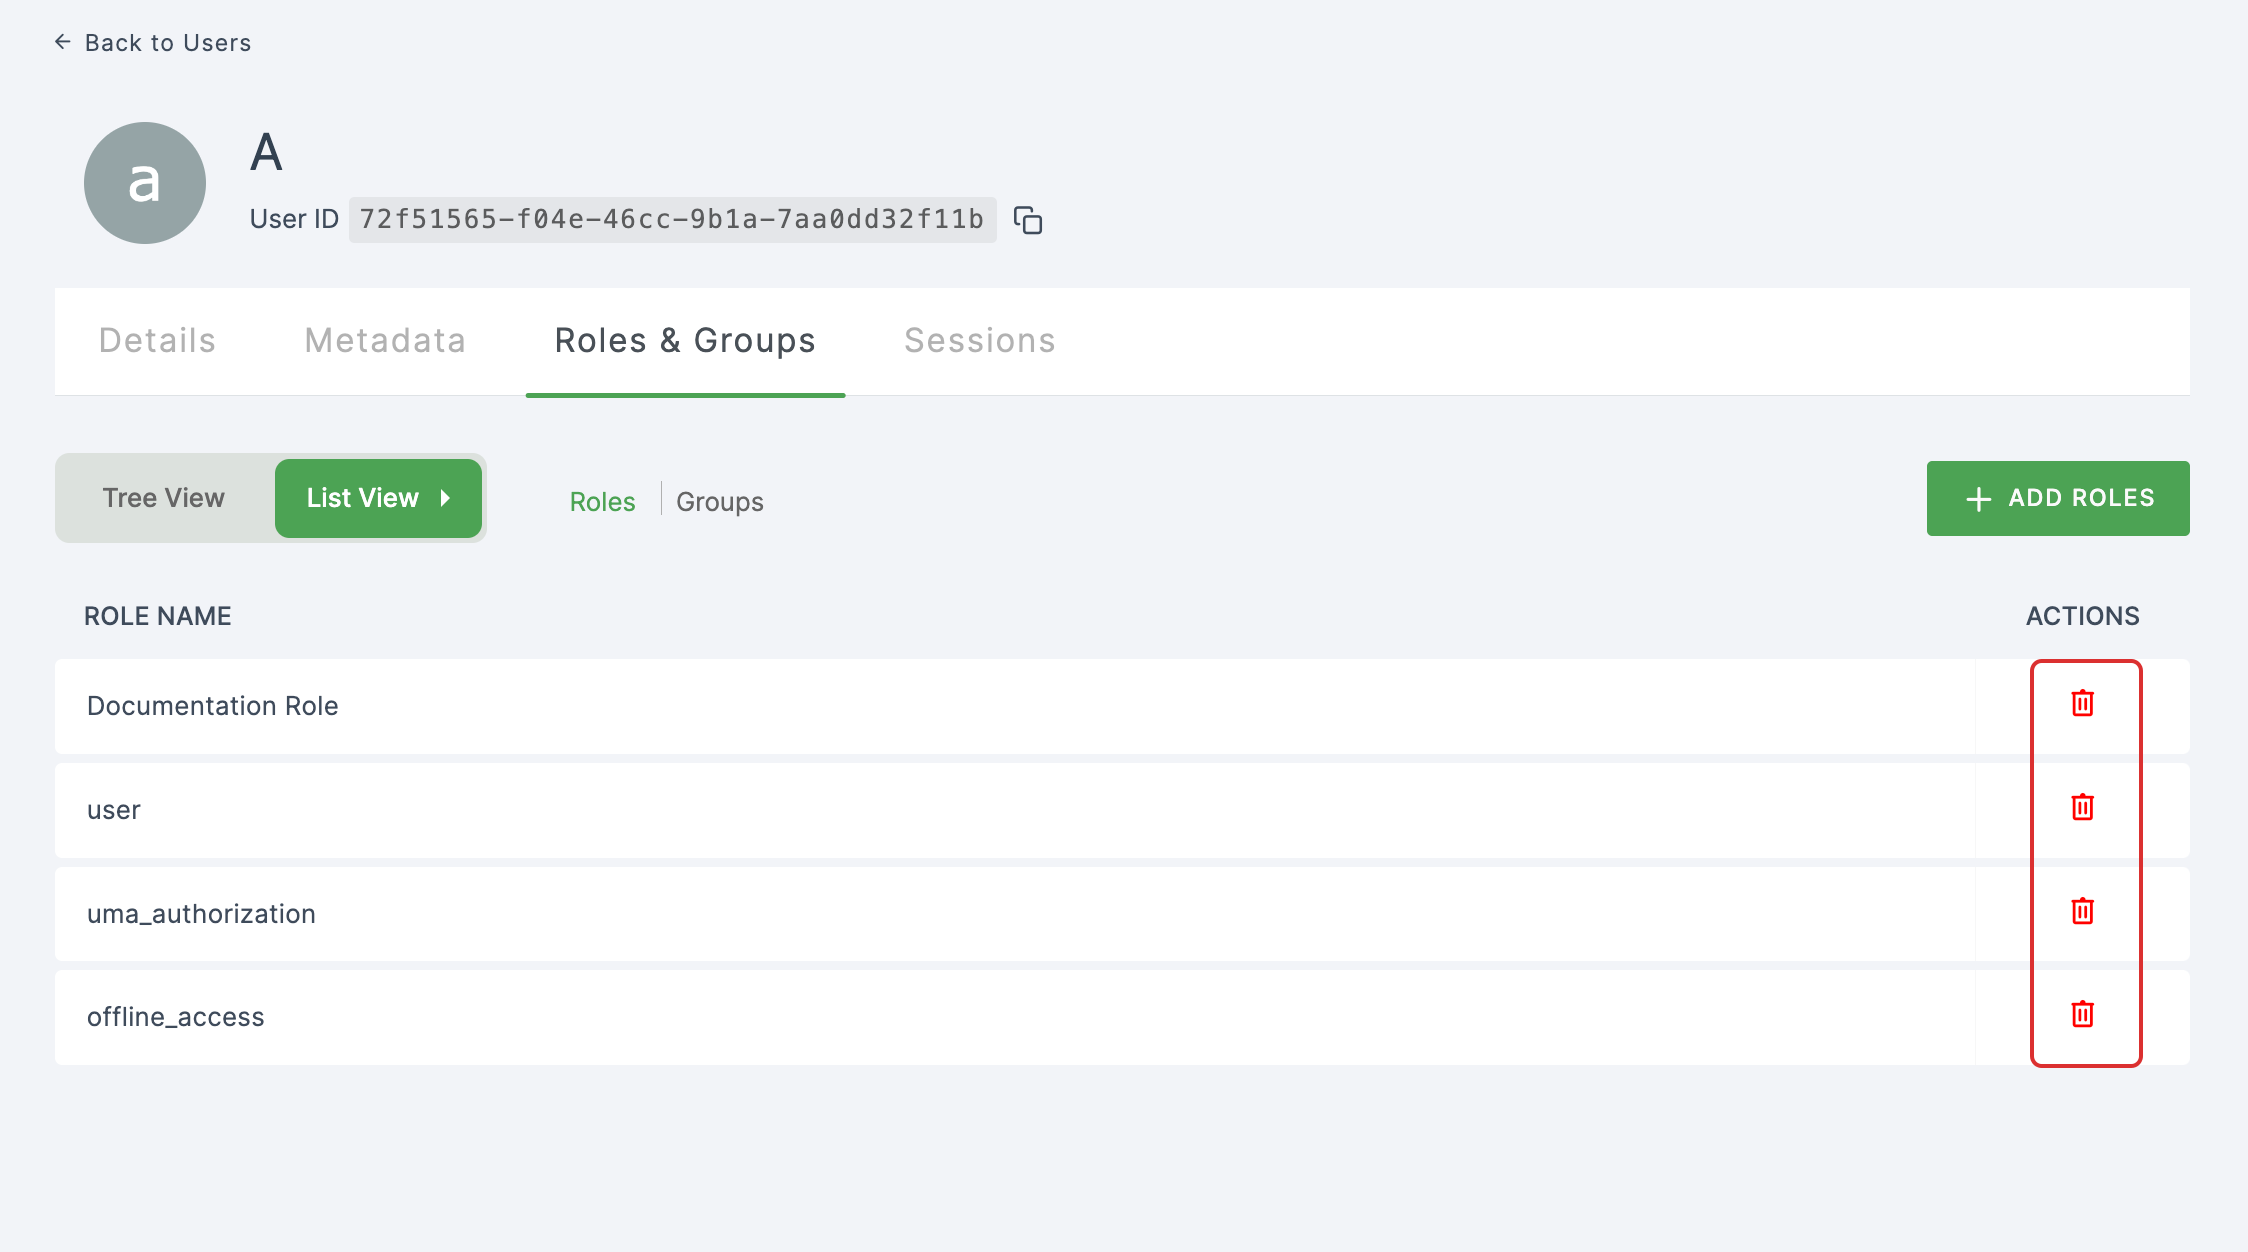The height and width of the screenshot is (1252, 2248).
Task: Click delete icon for uma_authorization role
Action: (2081, 910)
